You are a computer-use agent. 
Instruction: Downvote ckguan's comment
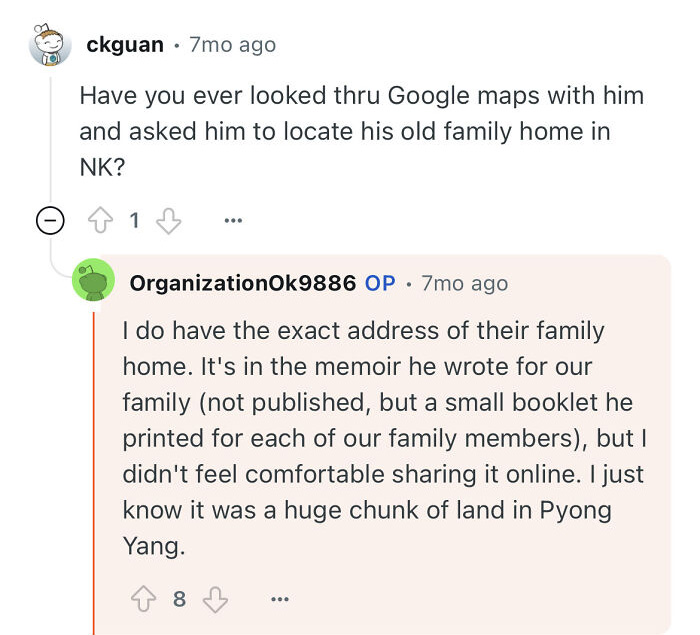pyautogui.click(x=168, y=221)
